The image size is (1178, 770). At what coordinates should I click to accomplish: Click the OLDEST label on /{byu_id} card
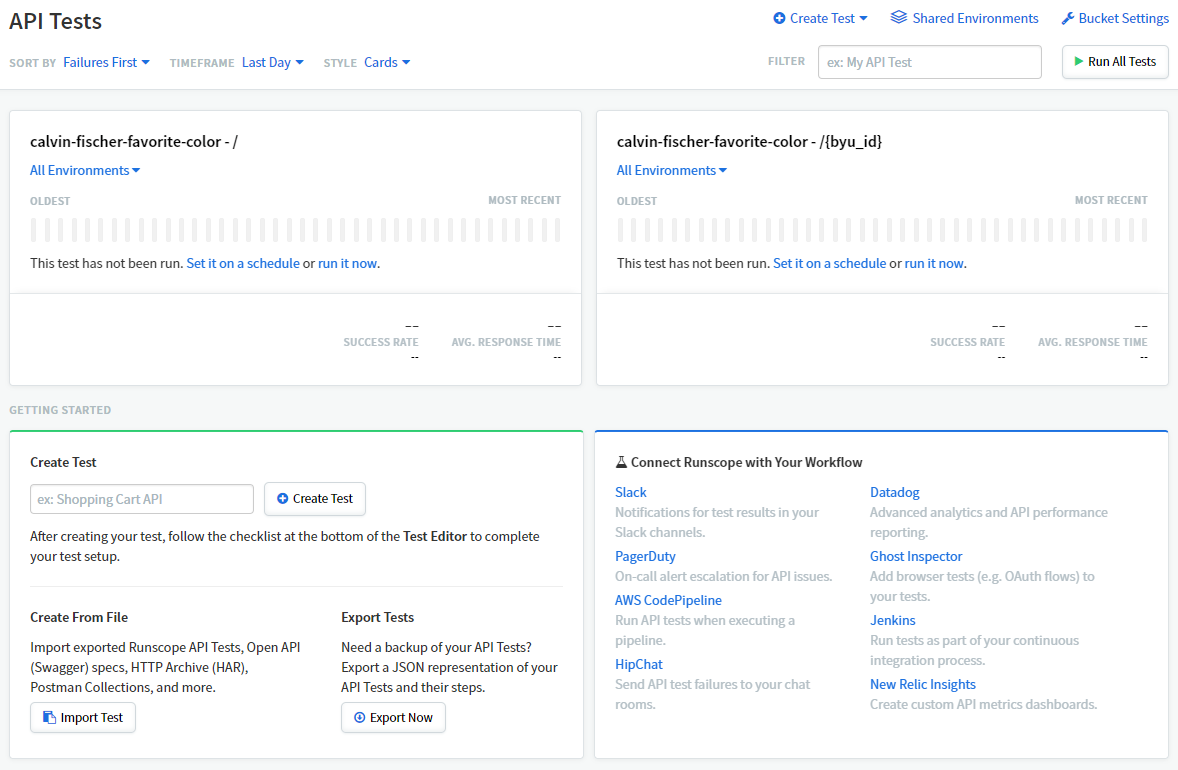(636, 201)
